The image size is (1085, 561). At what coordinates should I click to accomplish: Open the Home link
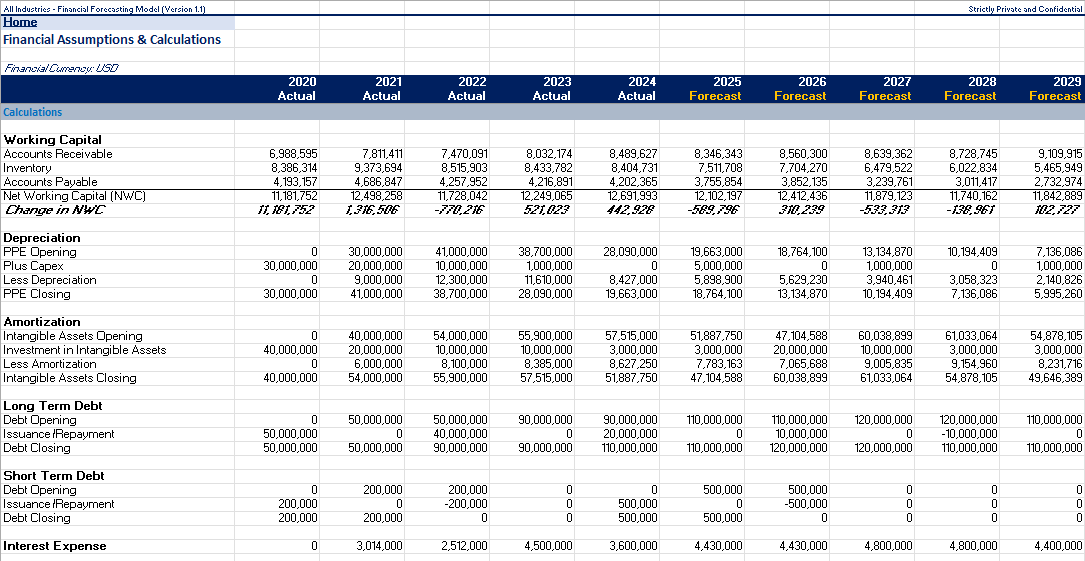tap(20, 22)
